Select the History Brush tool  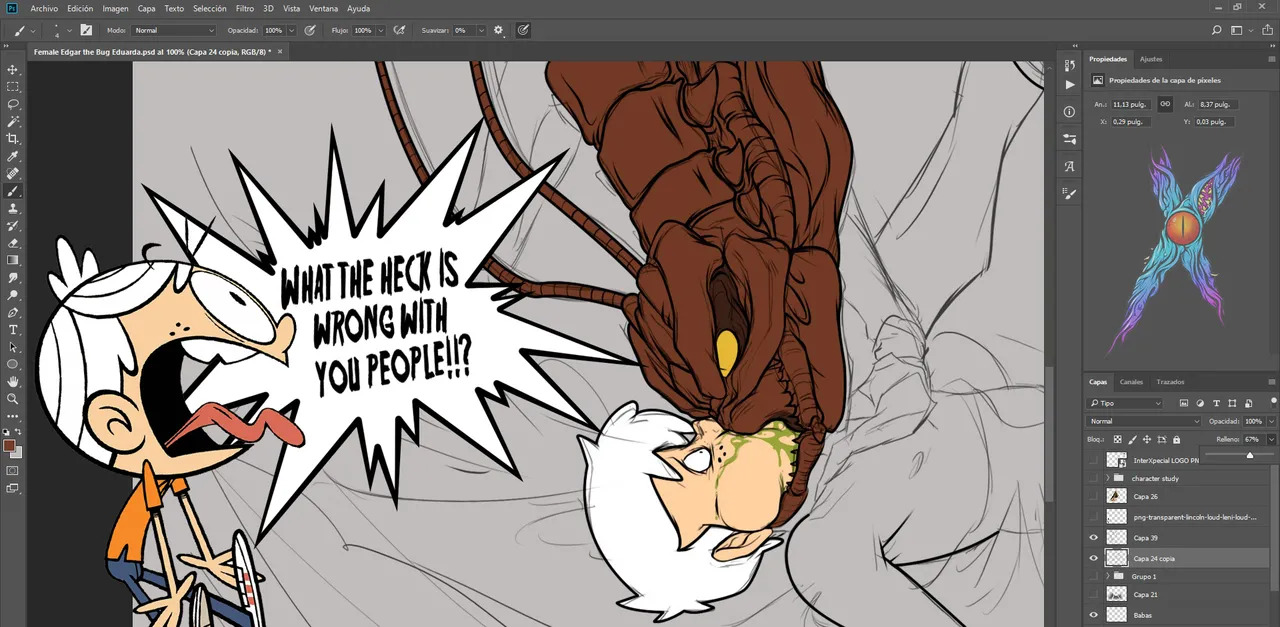(13, 226)
